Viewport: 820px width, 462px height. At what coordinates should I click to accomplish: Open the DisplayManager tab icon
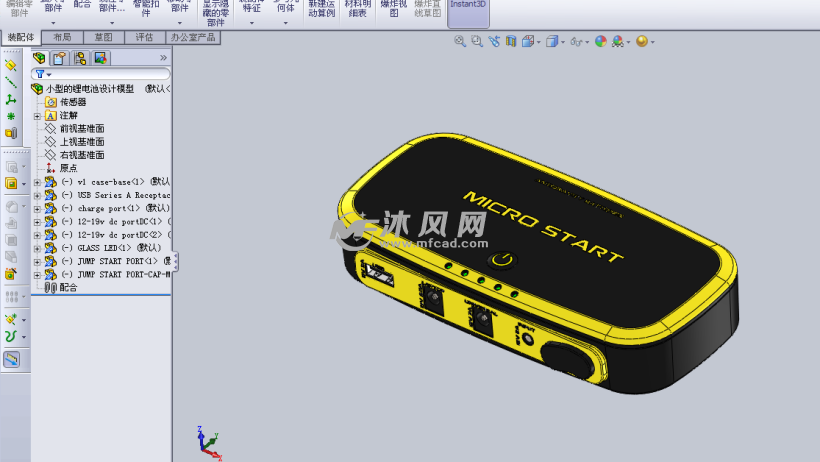(100, 58)
